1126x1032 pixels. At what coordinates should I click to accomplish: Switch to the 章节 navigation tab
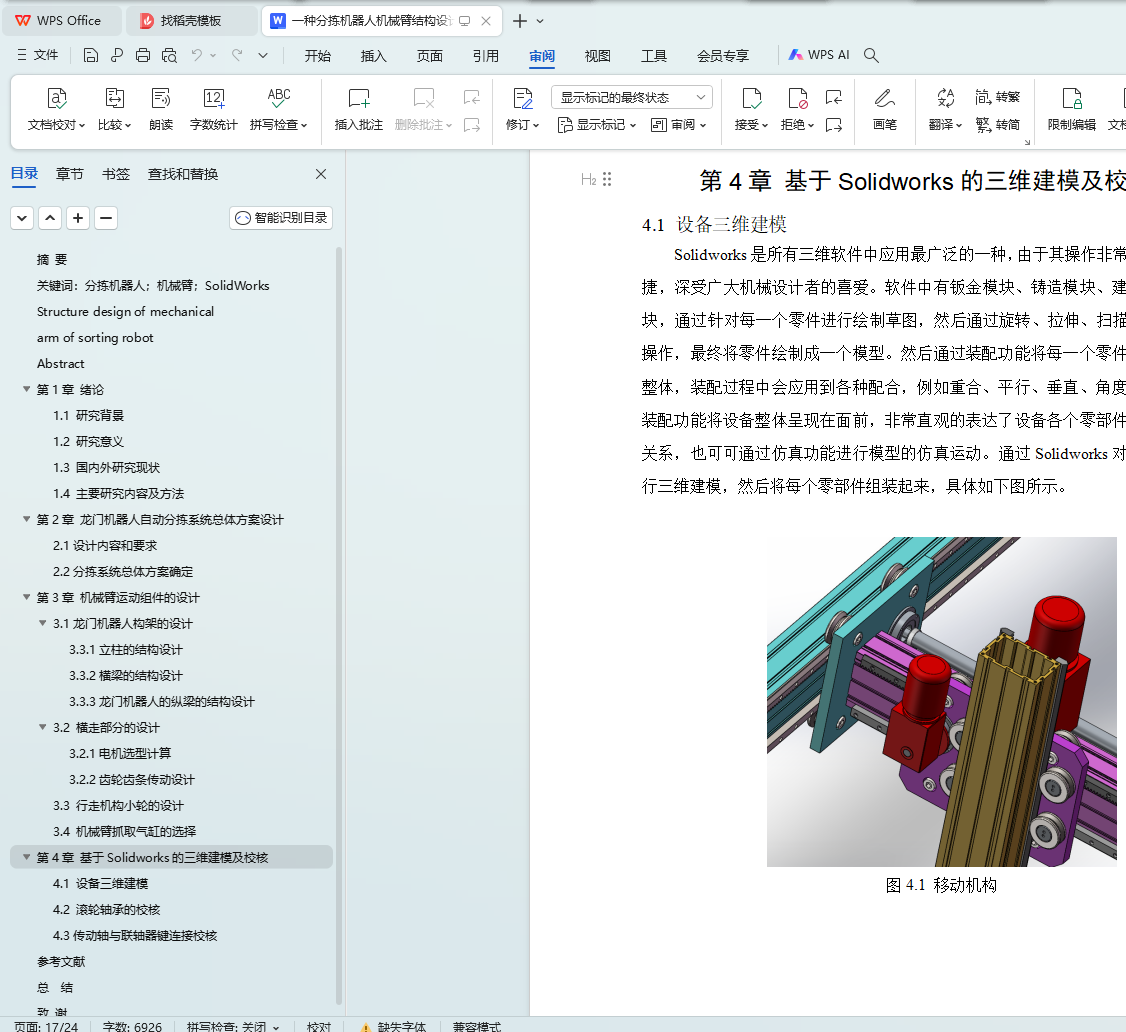70,175
